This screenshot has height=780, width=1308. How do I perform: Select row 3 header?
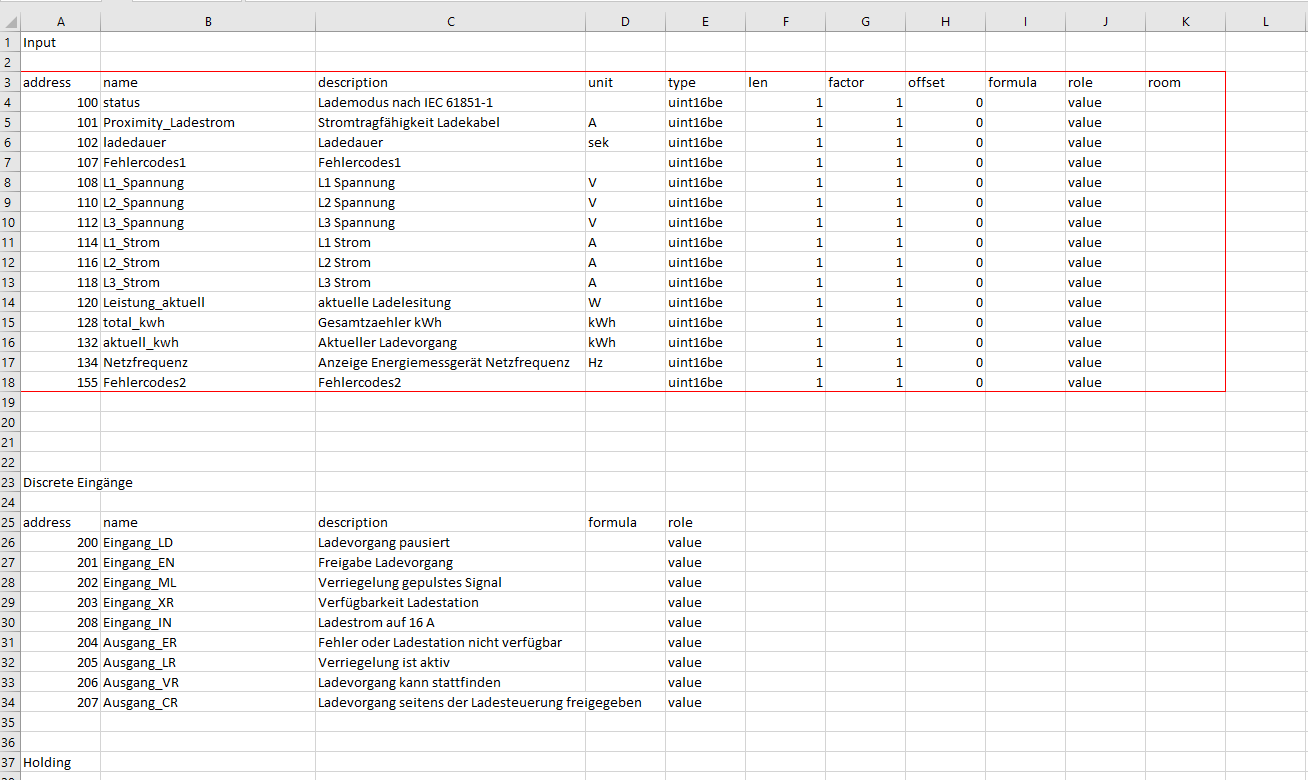[x=10, y=82]
